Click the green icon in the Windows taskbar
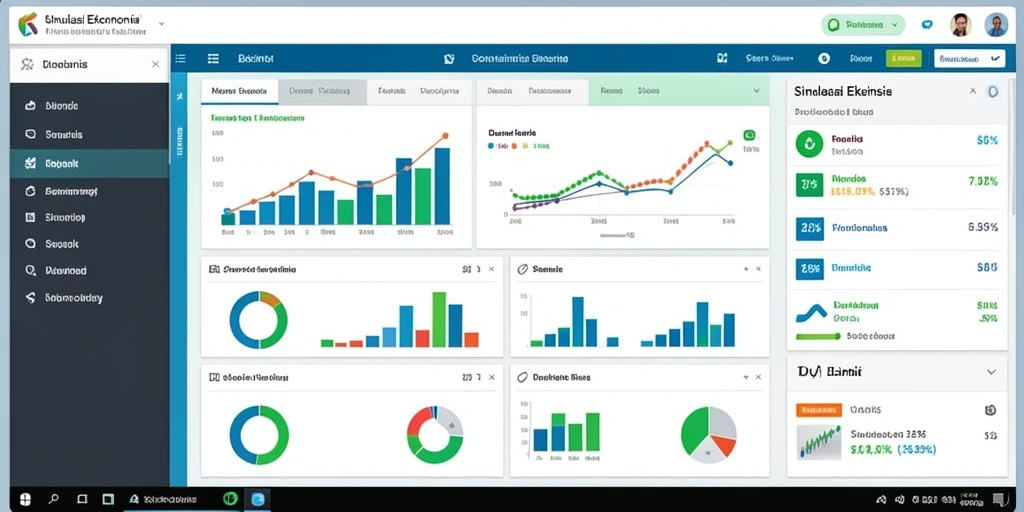The image size is (1024, 512). 230,499
